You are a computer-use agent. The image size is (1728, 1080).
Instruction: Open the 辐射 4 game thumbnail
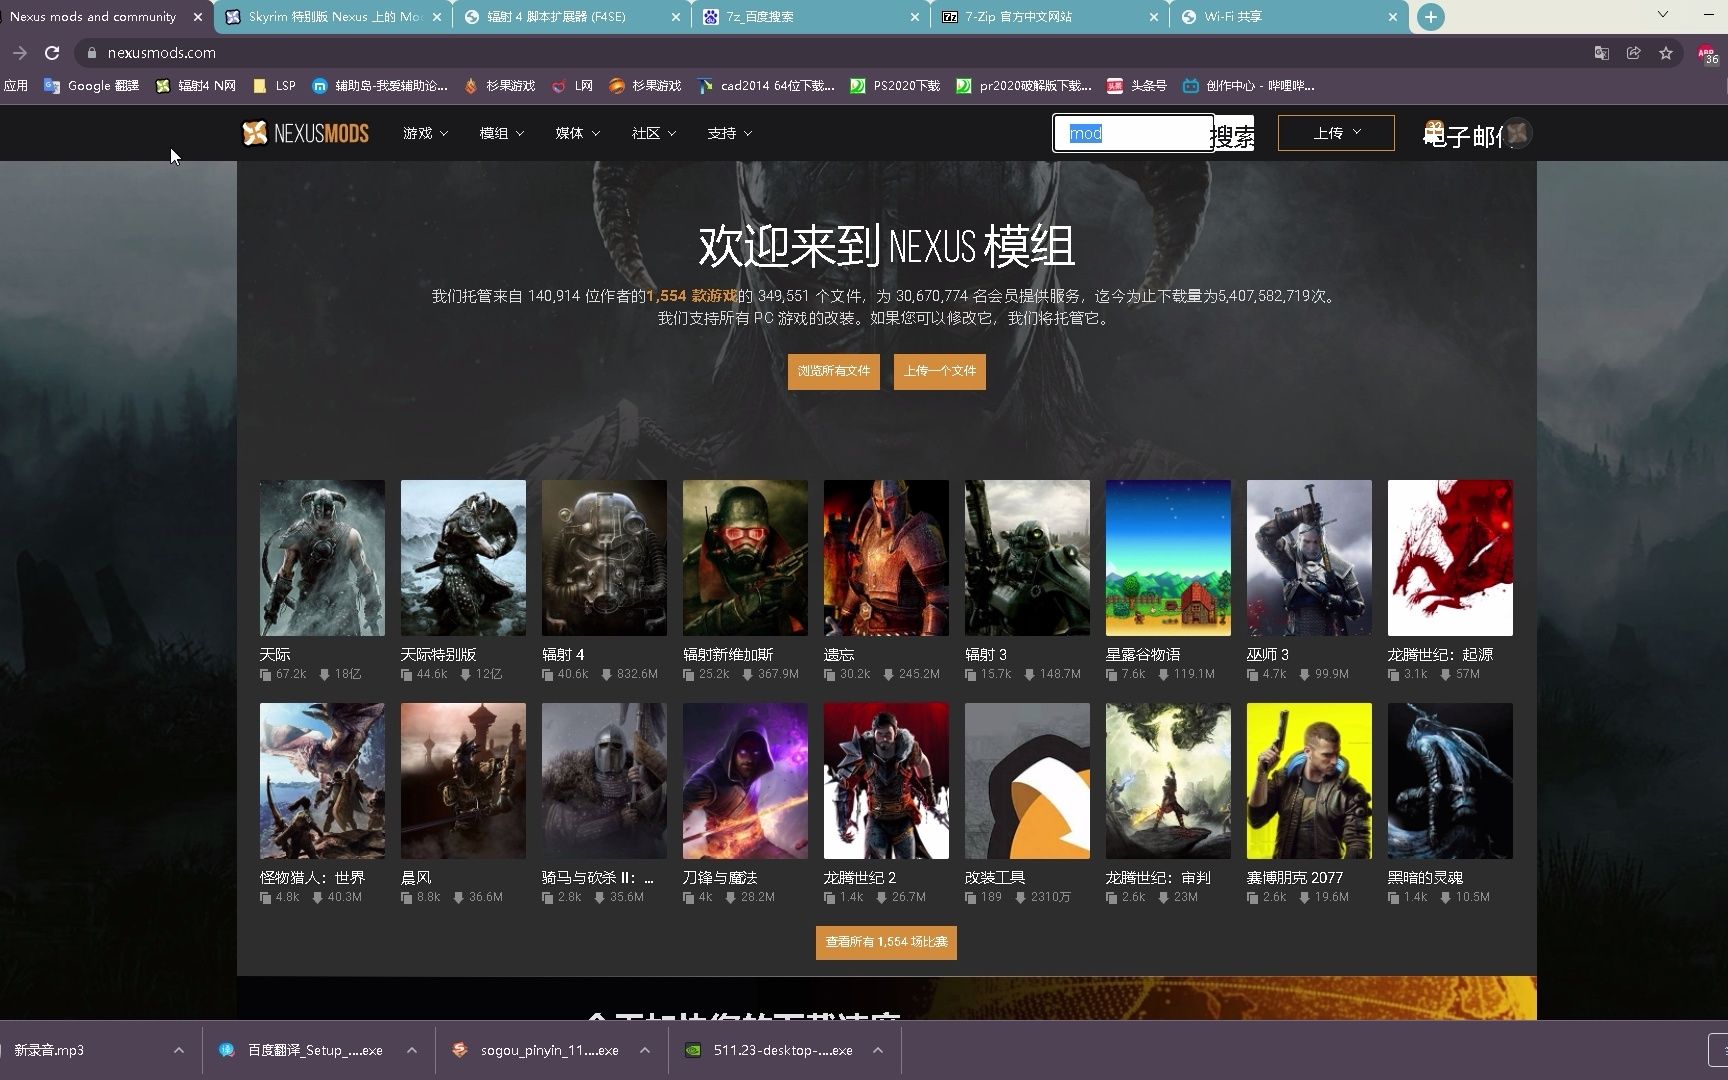pos(604,558)
